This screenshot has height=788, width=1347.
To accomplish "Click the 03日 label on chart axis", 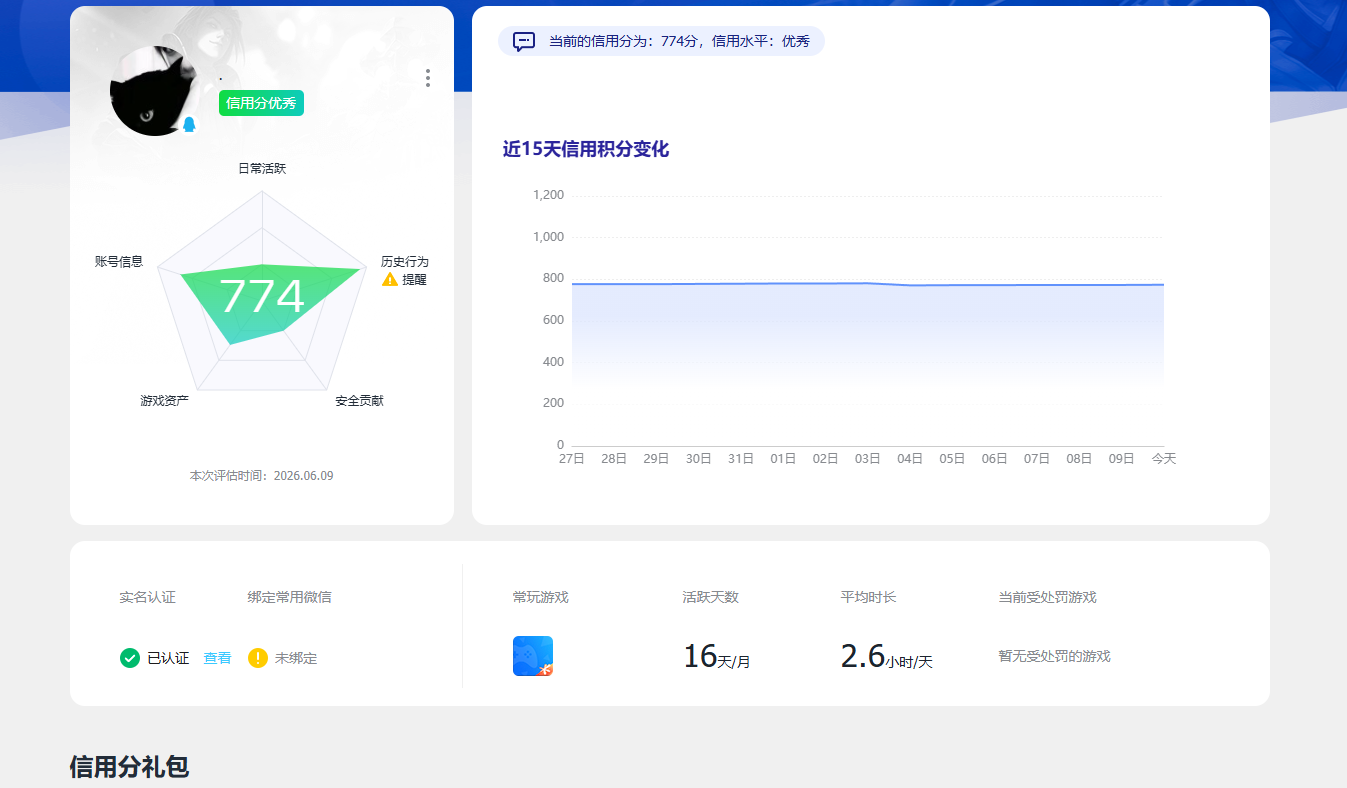I will (x=868, y=459).
